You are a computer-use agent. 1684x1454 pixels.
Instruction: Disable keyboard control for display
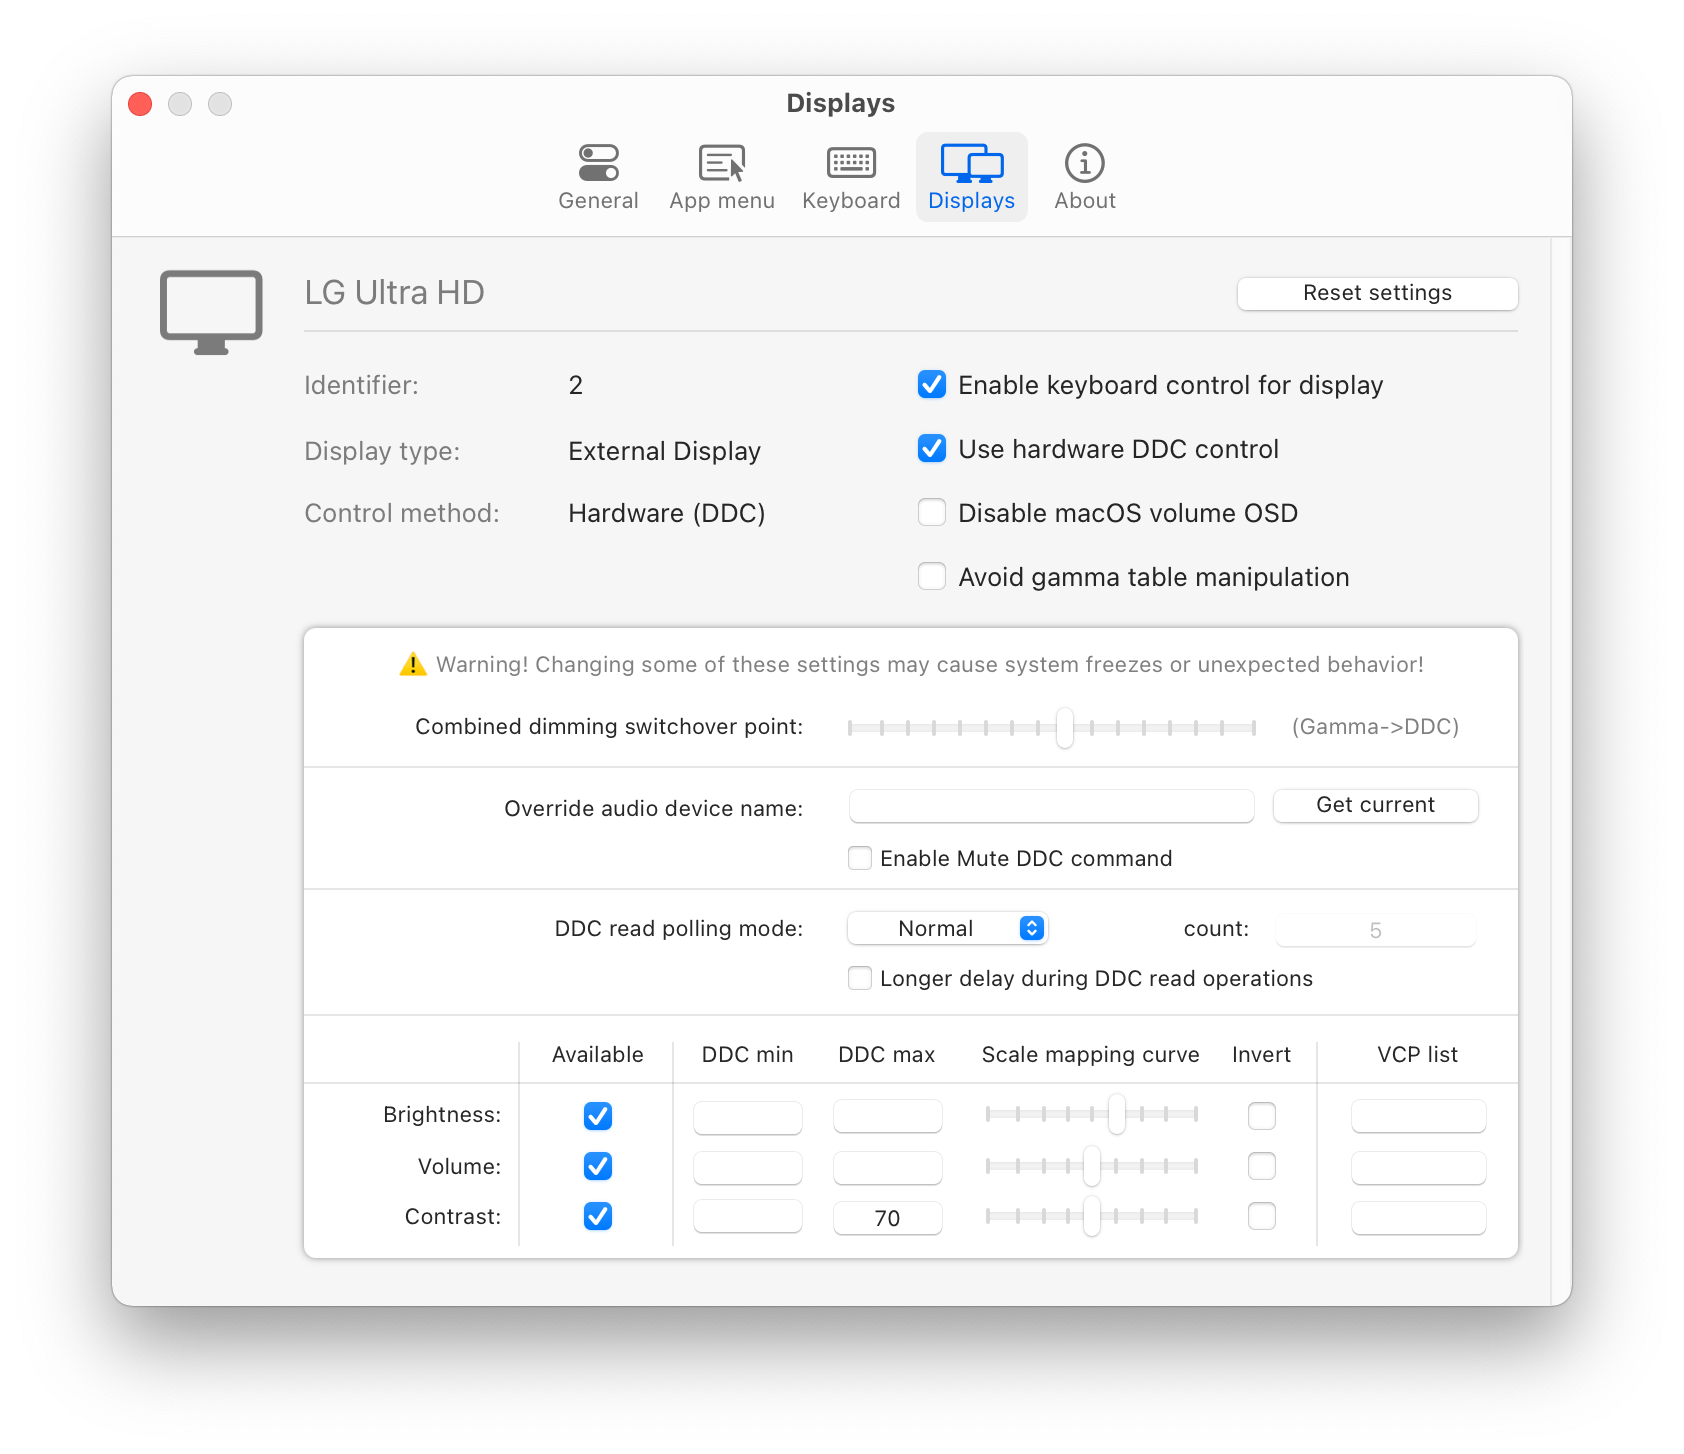pyautogui.click(x=931, y=384)
